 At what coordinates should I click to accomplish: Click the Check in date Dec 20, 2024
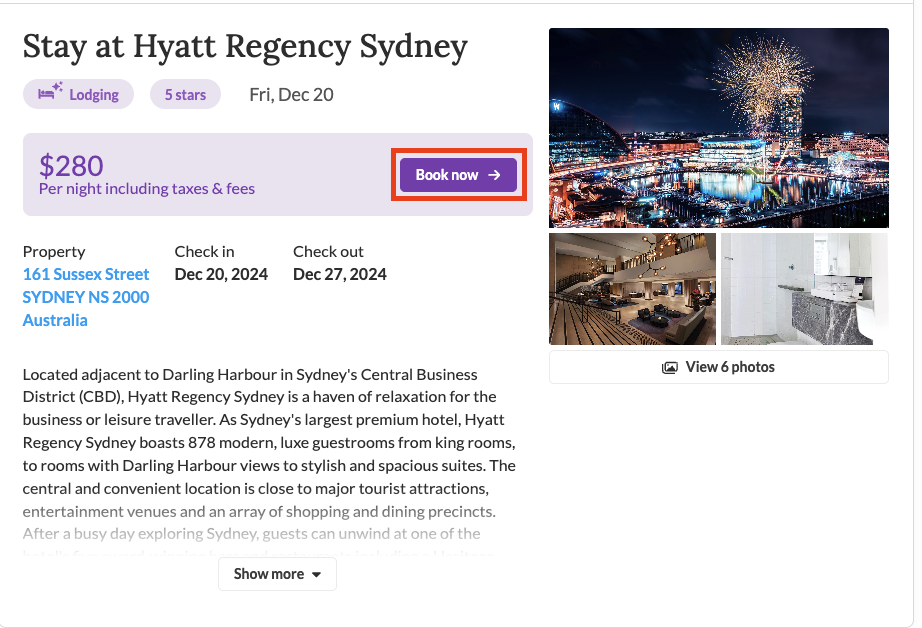(221, 274)
